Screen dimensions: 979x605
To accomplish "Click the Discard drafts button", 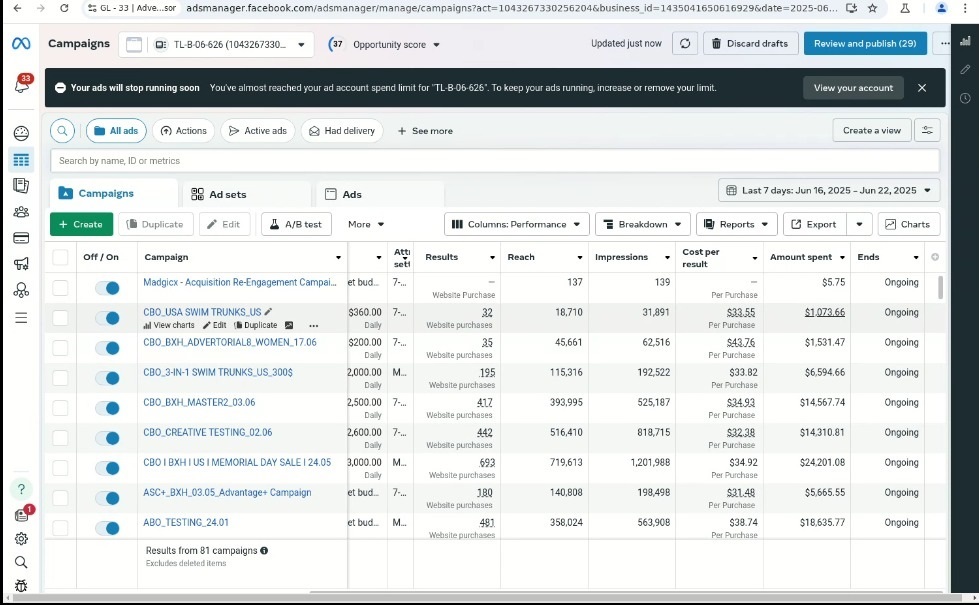I will pos(750,44).
